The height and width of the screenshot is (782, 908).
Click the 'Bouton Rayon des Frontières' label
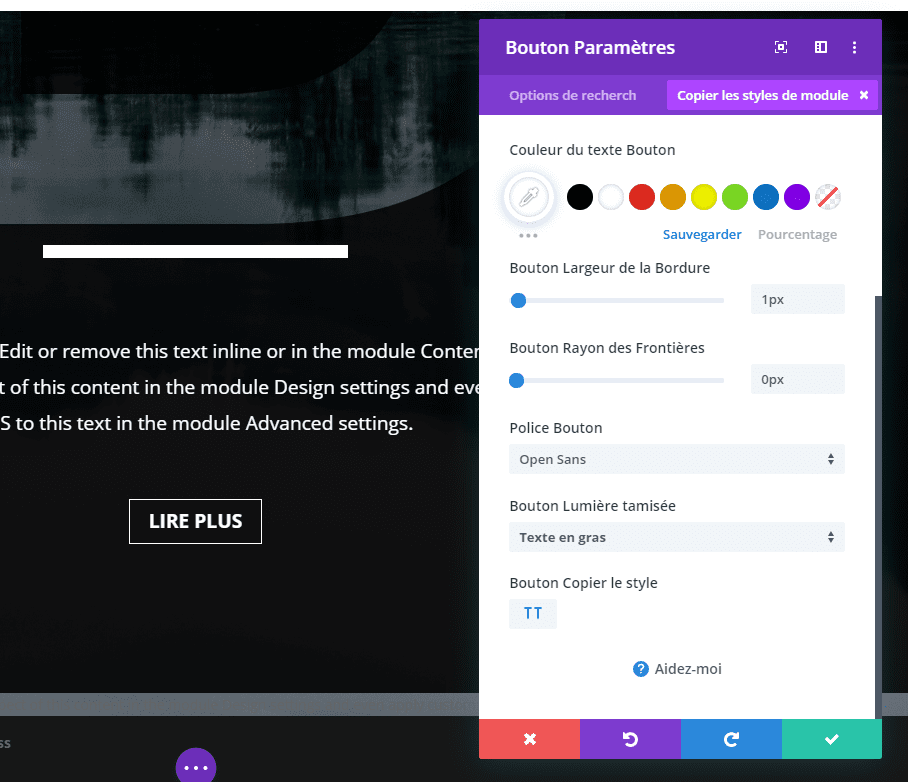coord(607,348)
